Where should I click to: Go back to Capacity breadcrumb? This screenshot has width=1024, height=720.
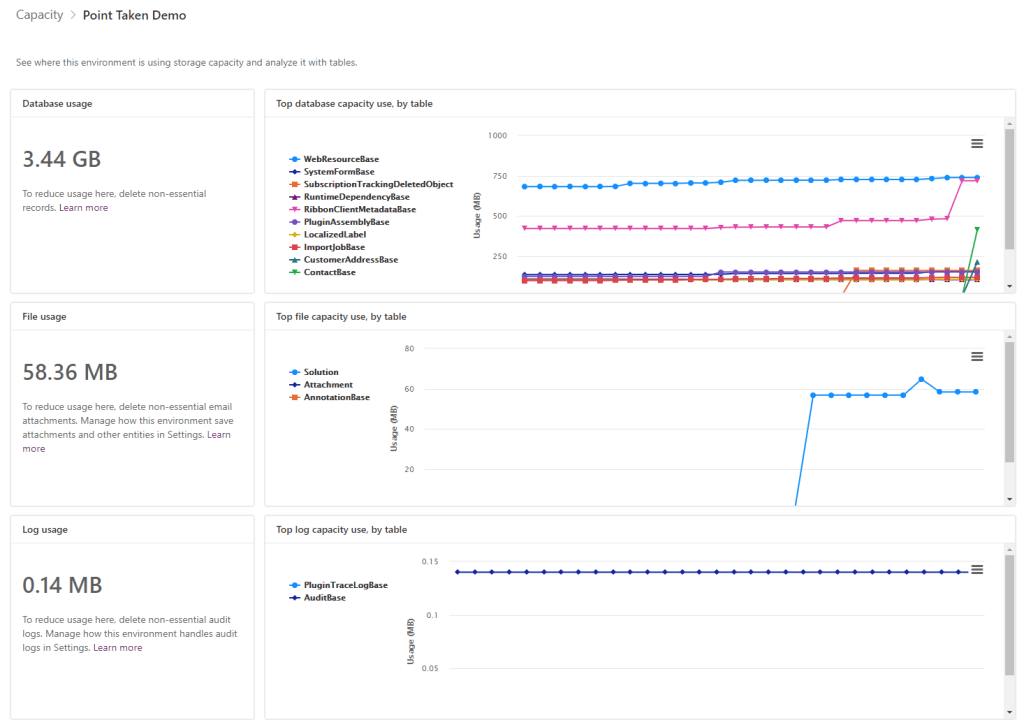(39, 15)
